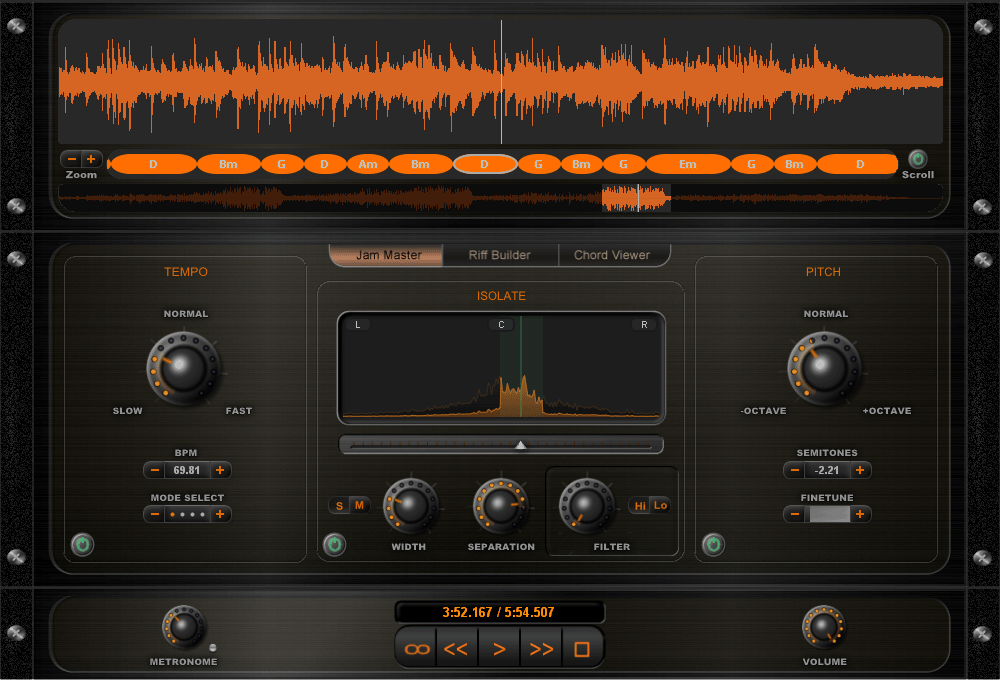Click the BPM value field 69.81

pos(187,470)
